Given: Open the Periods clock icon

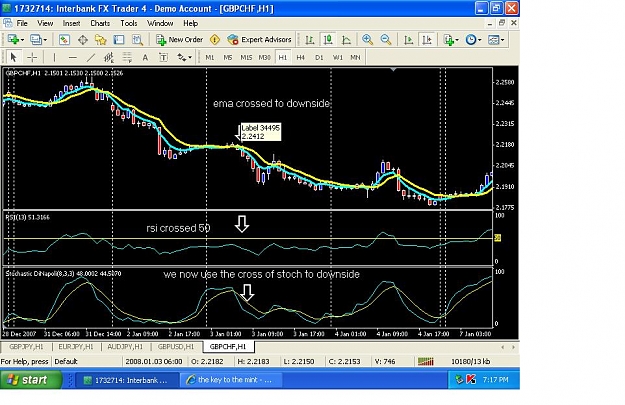Looking at the screenshot, I should pos(471,39).
